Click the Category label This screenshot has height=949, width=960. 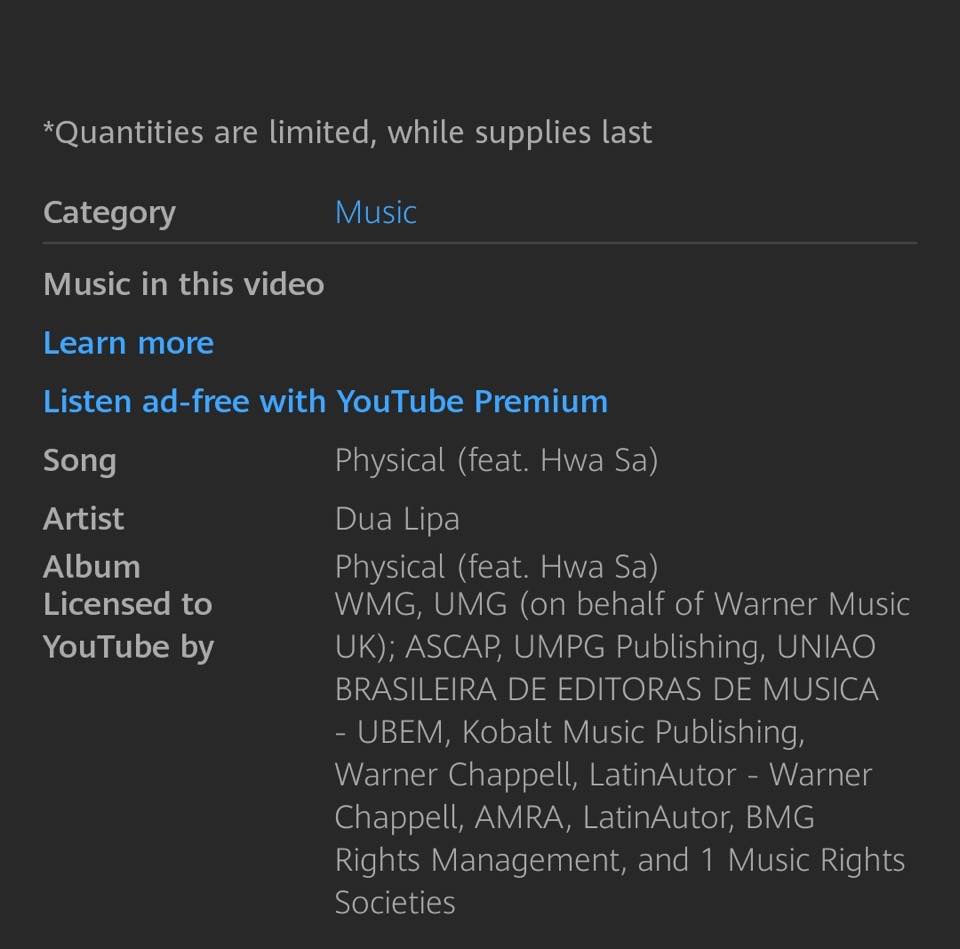click(109, 212)
